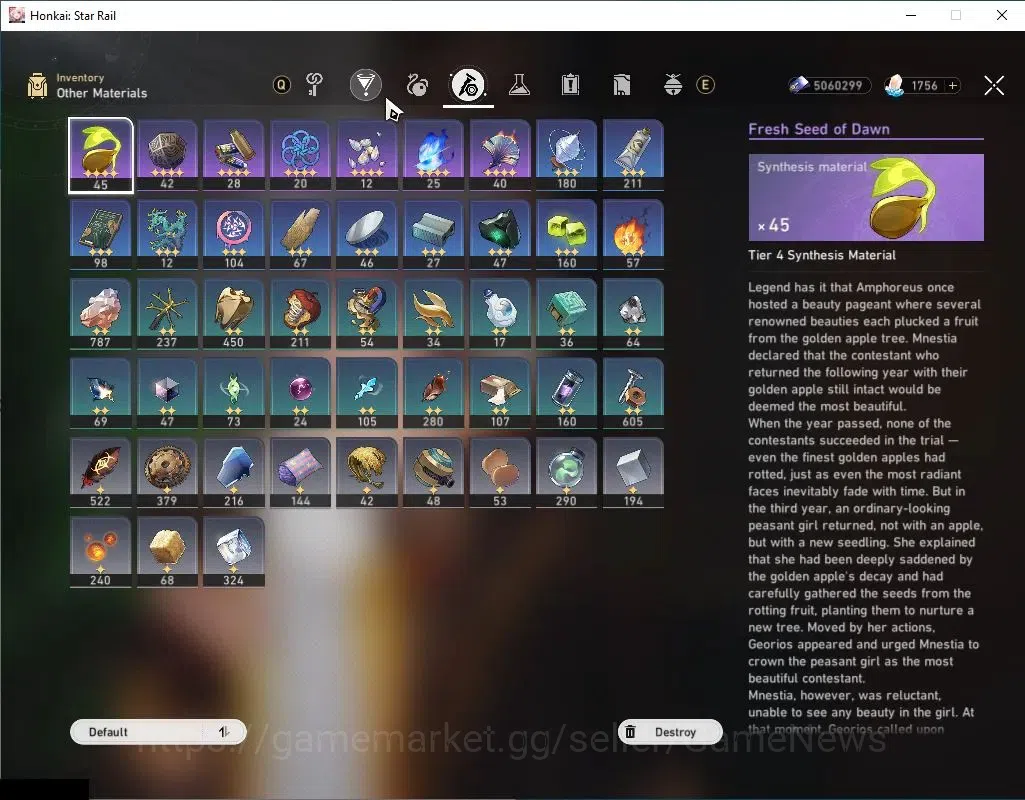Click the Inventory backpack icon

pyautogui.click(x=37, y=86)
